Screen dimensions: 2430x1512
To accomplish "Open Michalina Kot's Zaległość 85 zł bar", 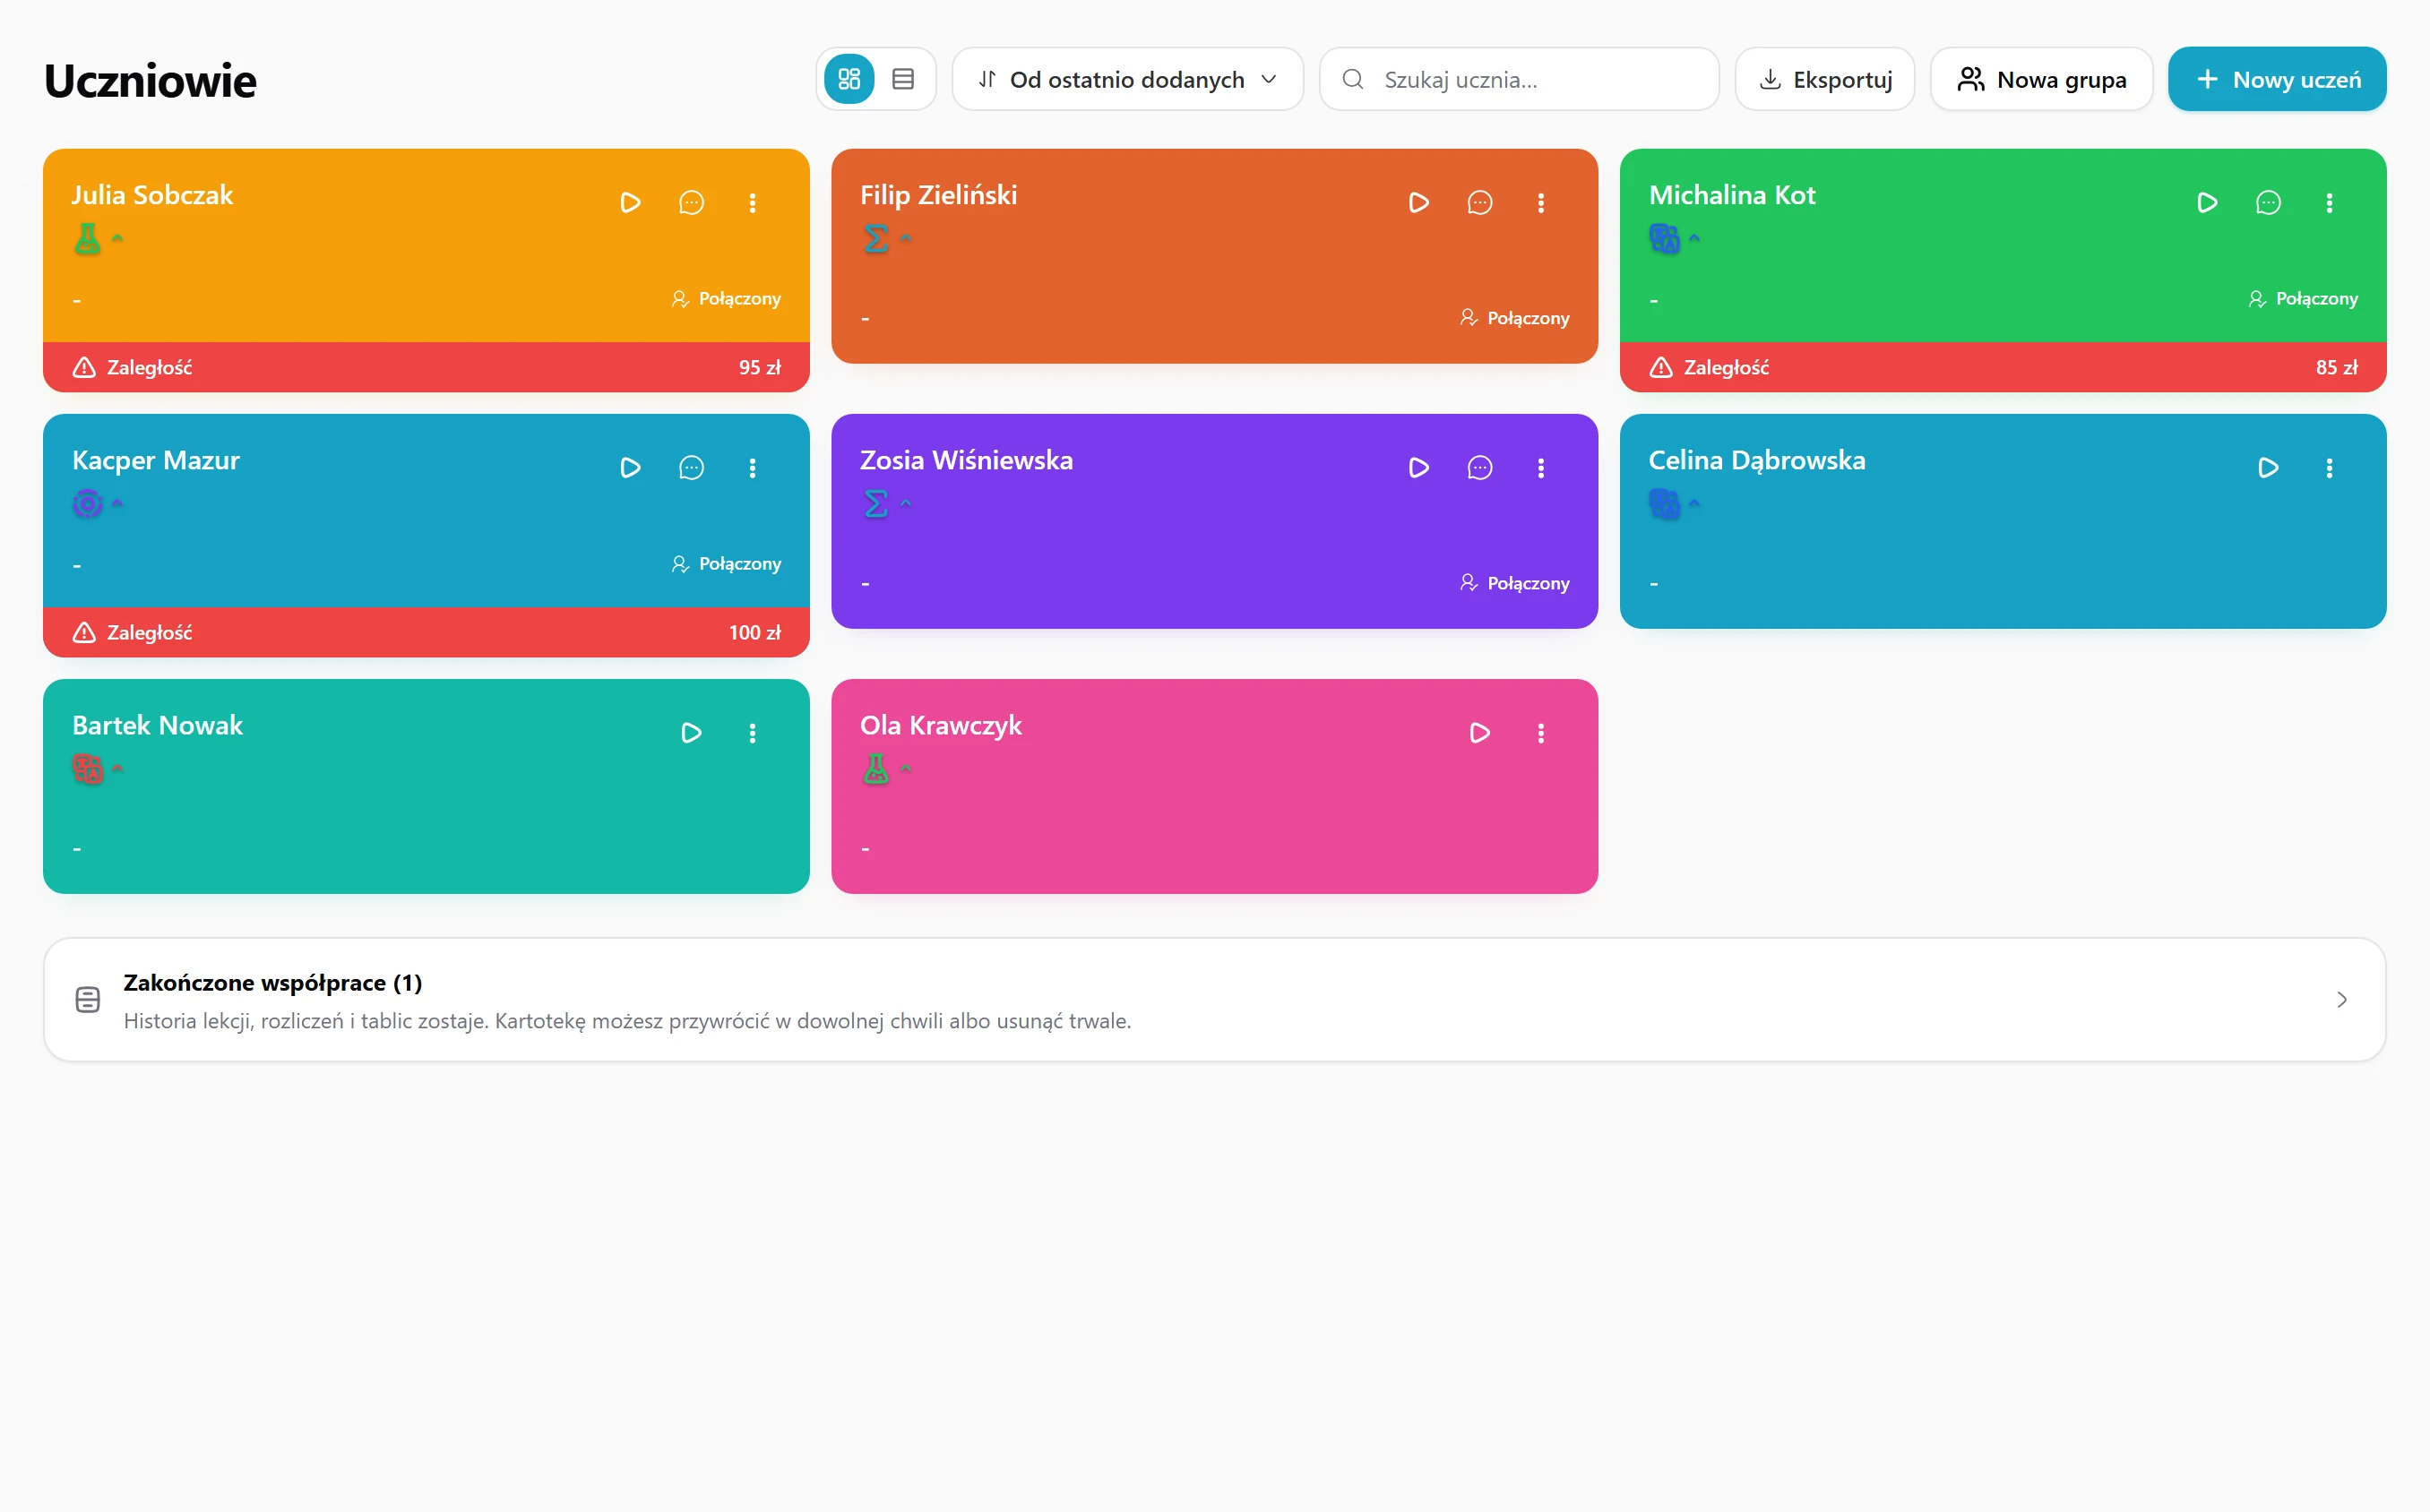I will click(x=2003, y=367).
